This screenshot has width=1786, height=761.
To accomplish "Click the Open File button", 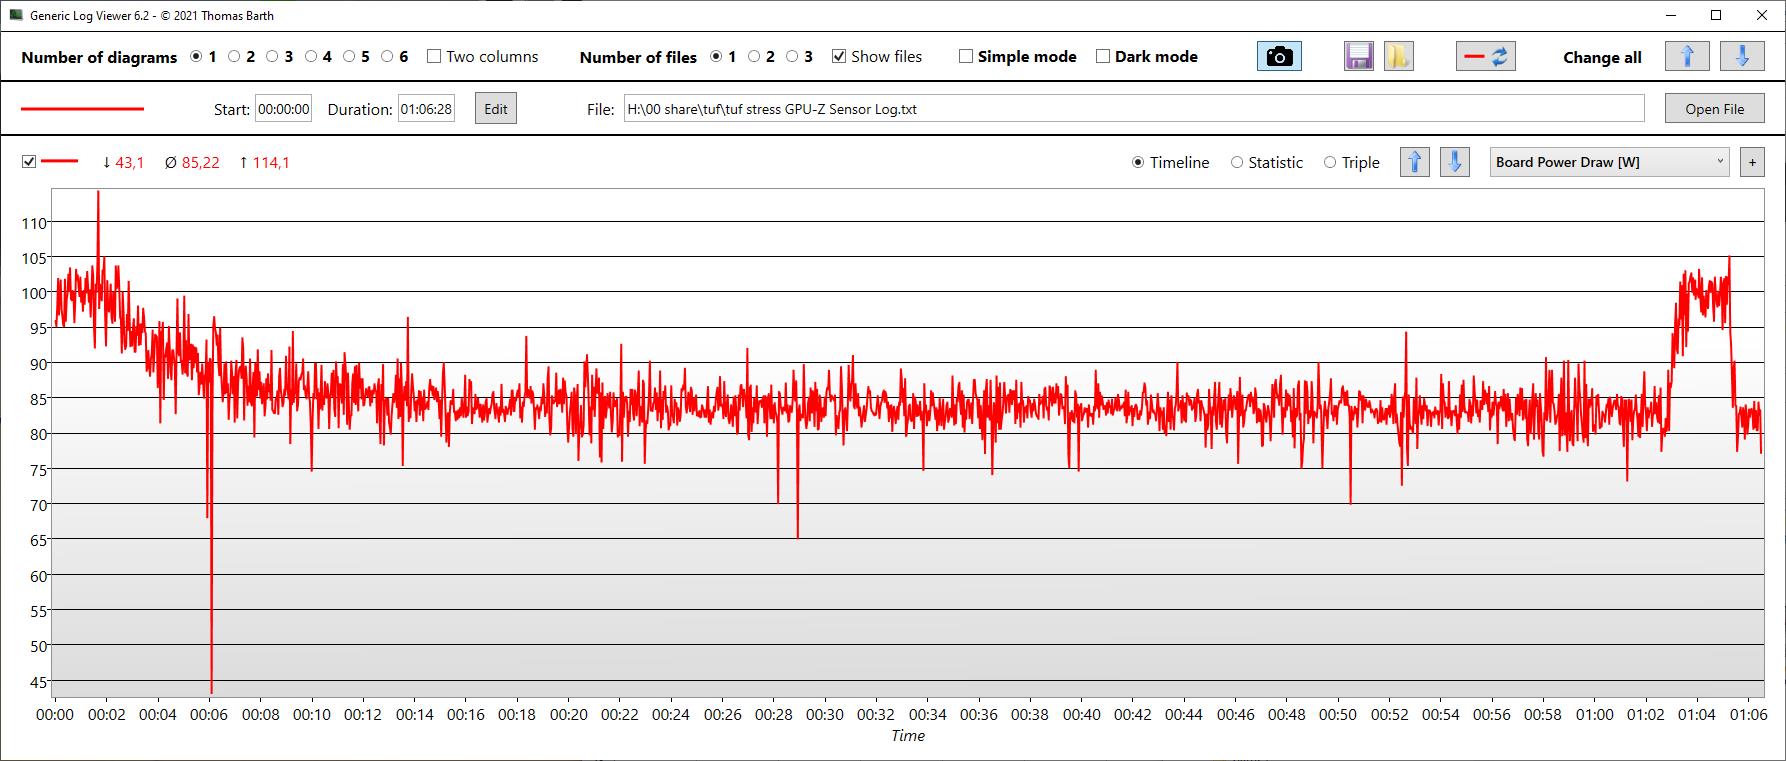I will pos(1714,109).
